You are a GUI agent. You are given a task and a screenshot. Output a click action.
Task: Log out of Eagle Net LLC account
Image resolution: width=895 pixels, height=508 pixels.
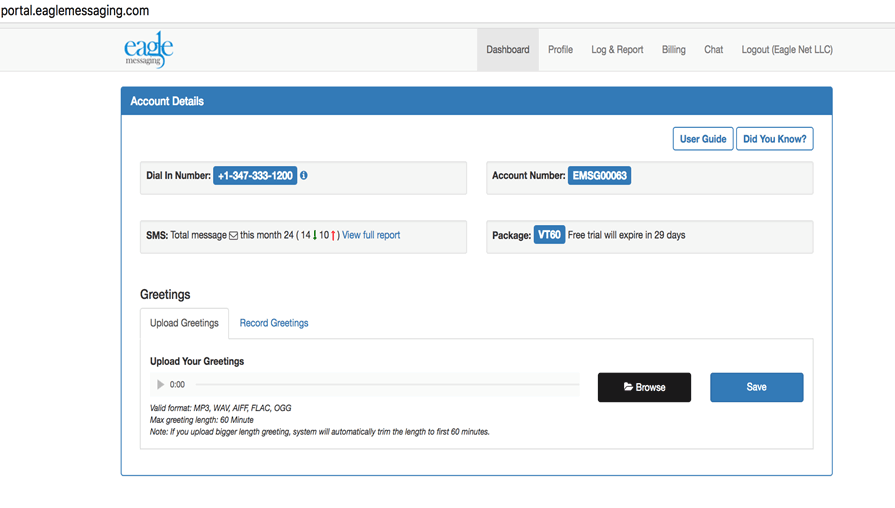pyautogui.click(x=786, y=50)
